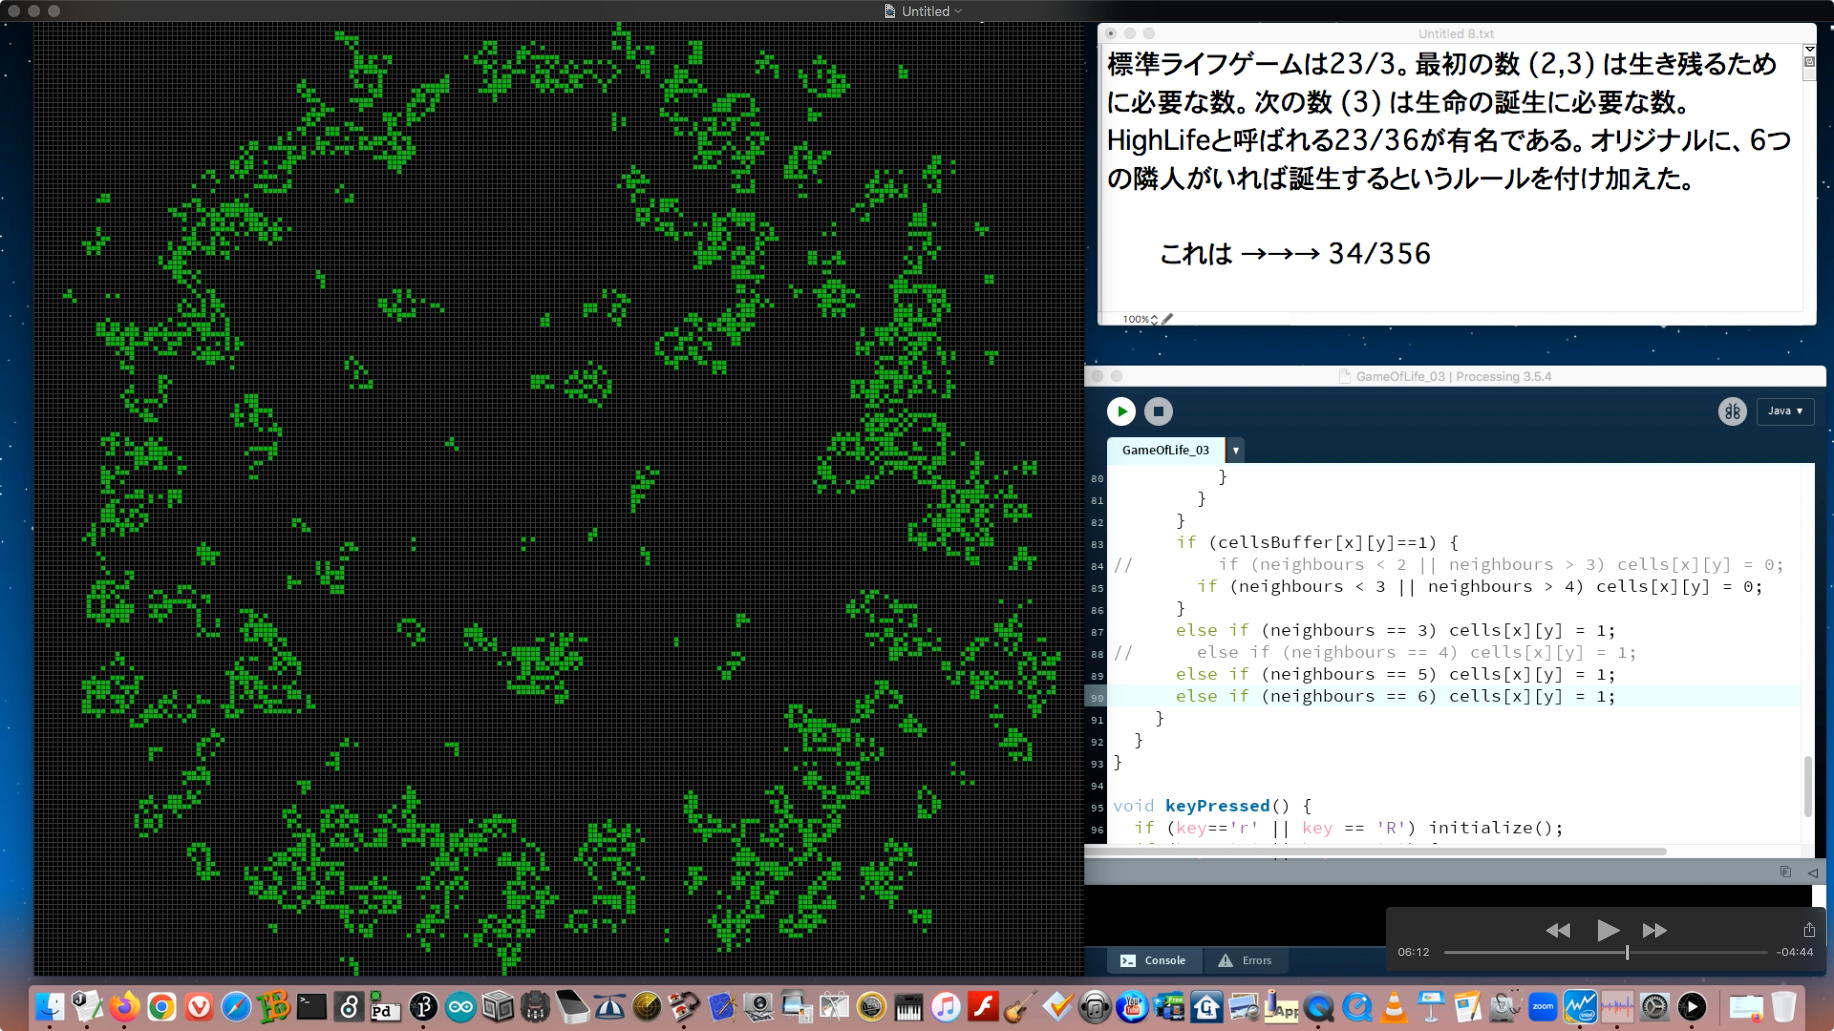Open Firefox from the Dock
The height and width of the screenshot is (1031, 1834).
pos(125,1007)
